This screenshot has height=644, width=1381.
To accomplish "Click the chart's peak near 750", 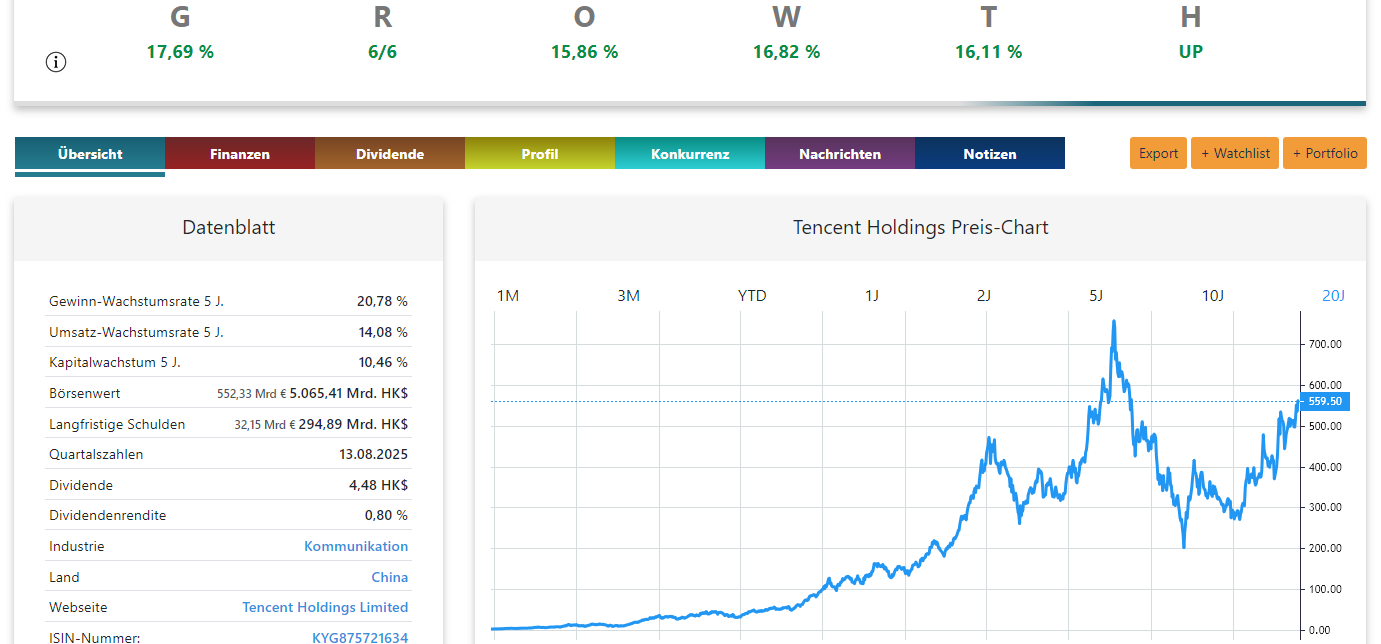I will pyautogui.click(x=1114, y=322).
